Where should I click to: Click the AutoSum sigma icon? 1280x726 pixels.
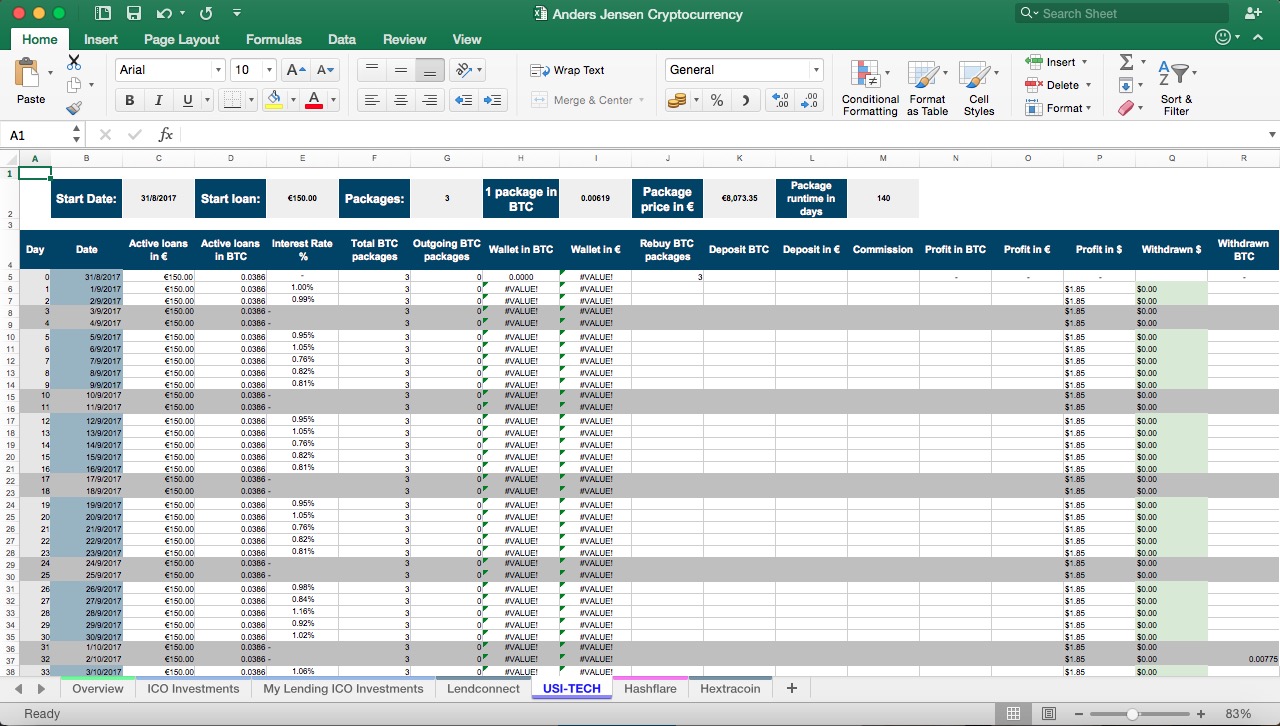[x=1126, y=62]
